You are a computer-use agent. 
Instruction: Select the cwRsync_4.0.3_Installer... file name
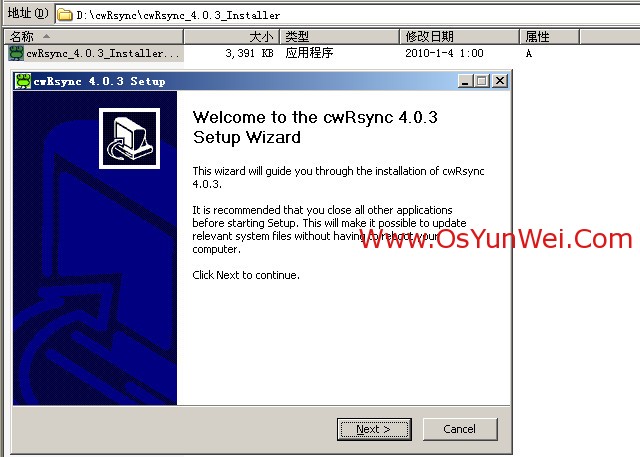click(103, 53)
